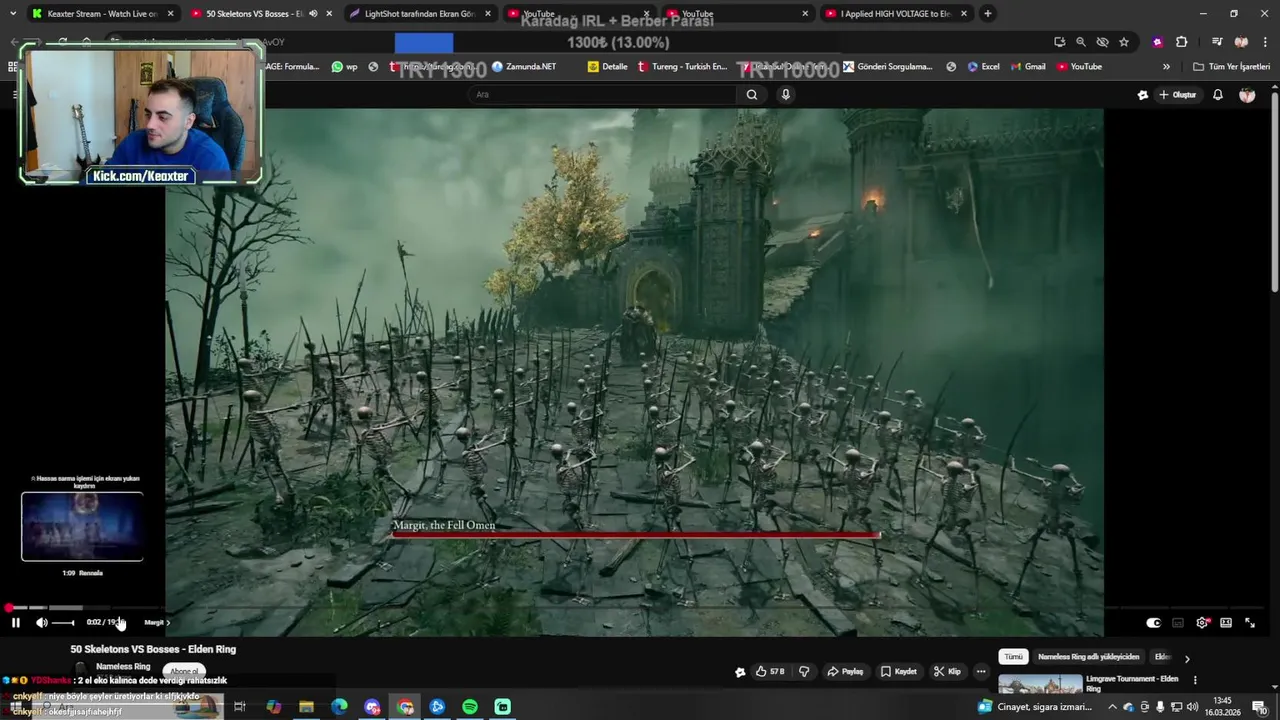Viewport: 1280px width, 720px height.
Task: Switch to I Applied HIGH VOLTAGE tab
Action: 895,14
